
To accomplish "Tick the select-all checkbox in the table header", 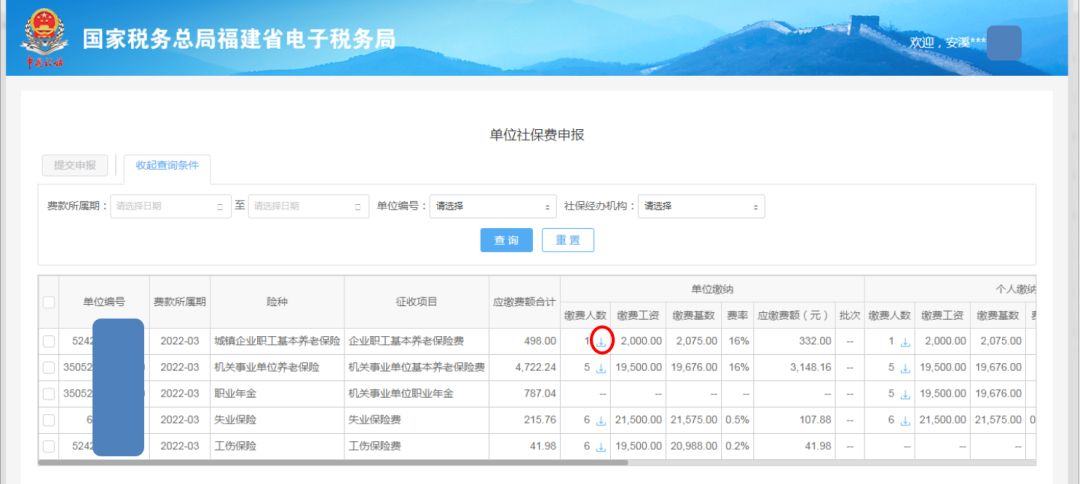I will point(49,302).
